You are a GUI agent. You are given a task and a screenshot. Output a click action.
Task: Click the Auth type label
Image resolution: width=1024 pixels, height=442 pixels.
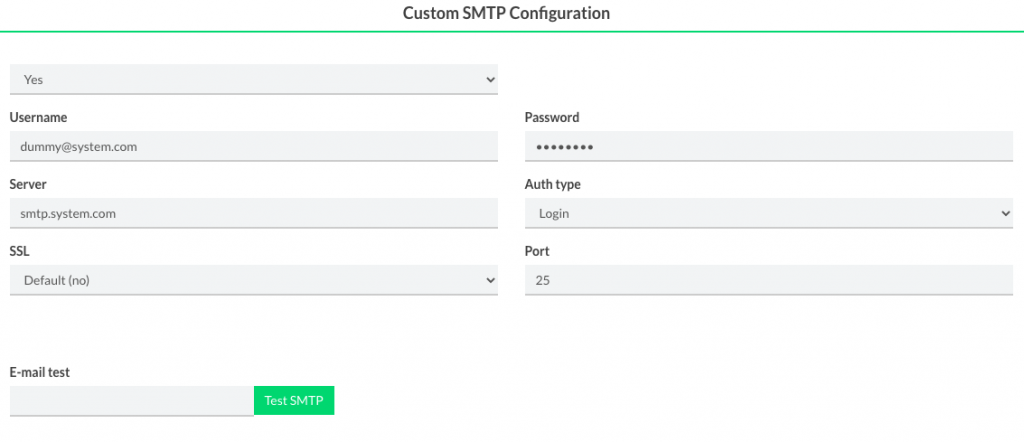click(x=553, y=185)
